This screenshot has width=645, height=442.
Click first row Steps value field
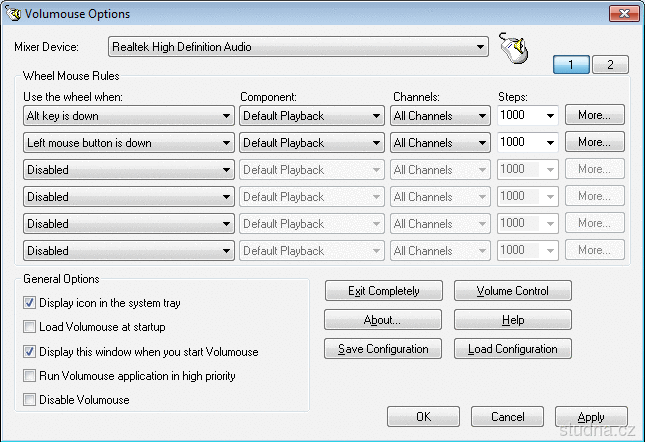point(520,116)
